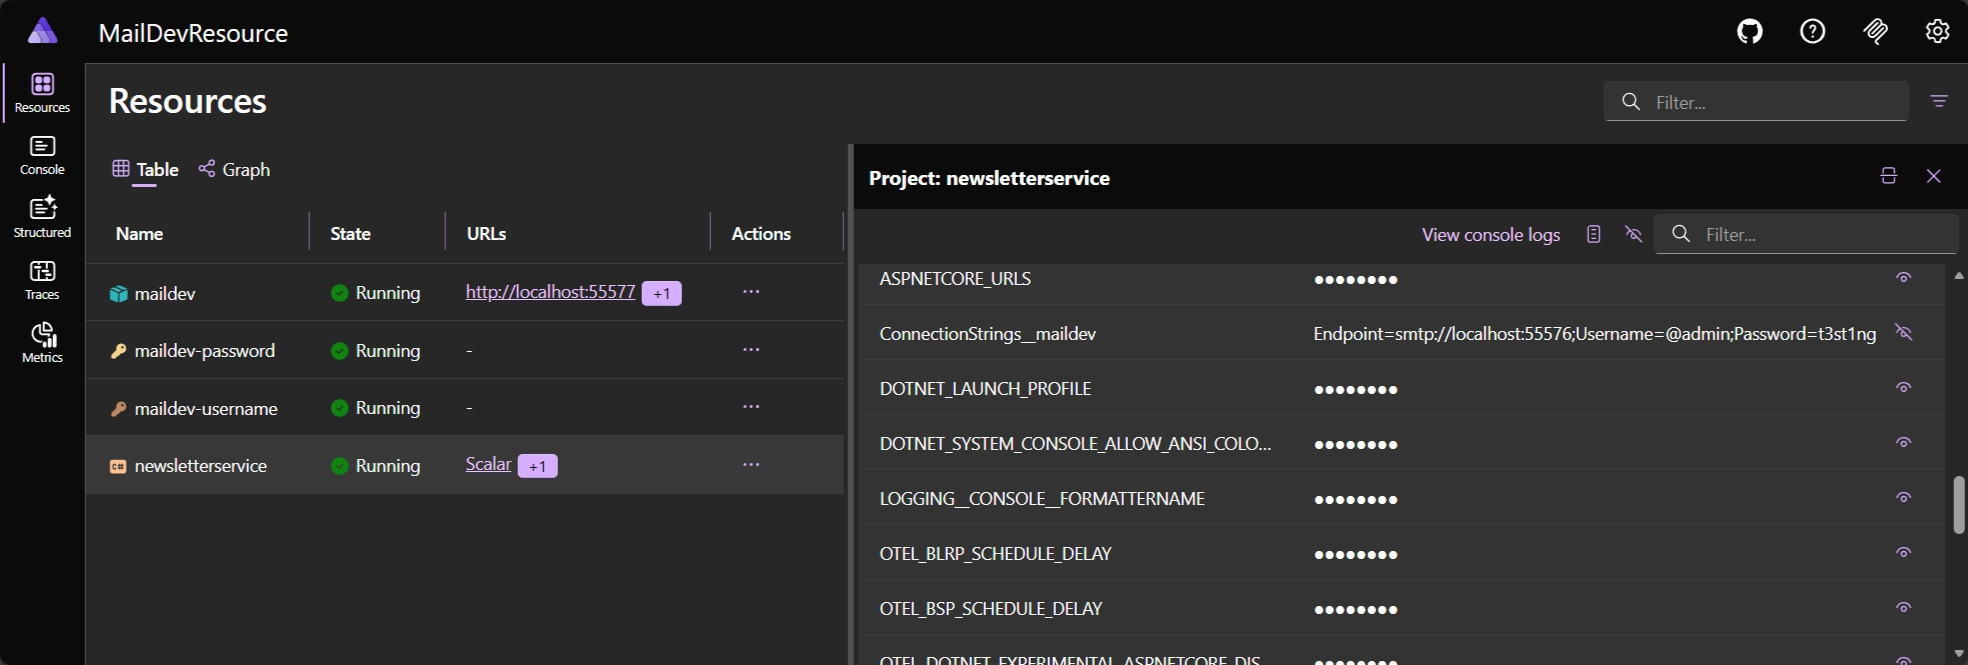Viewport: 1968px width, 665px height.
Task: Expand maildev extra URLs +1 badge
Action: point(661,293)
